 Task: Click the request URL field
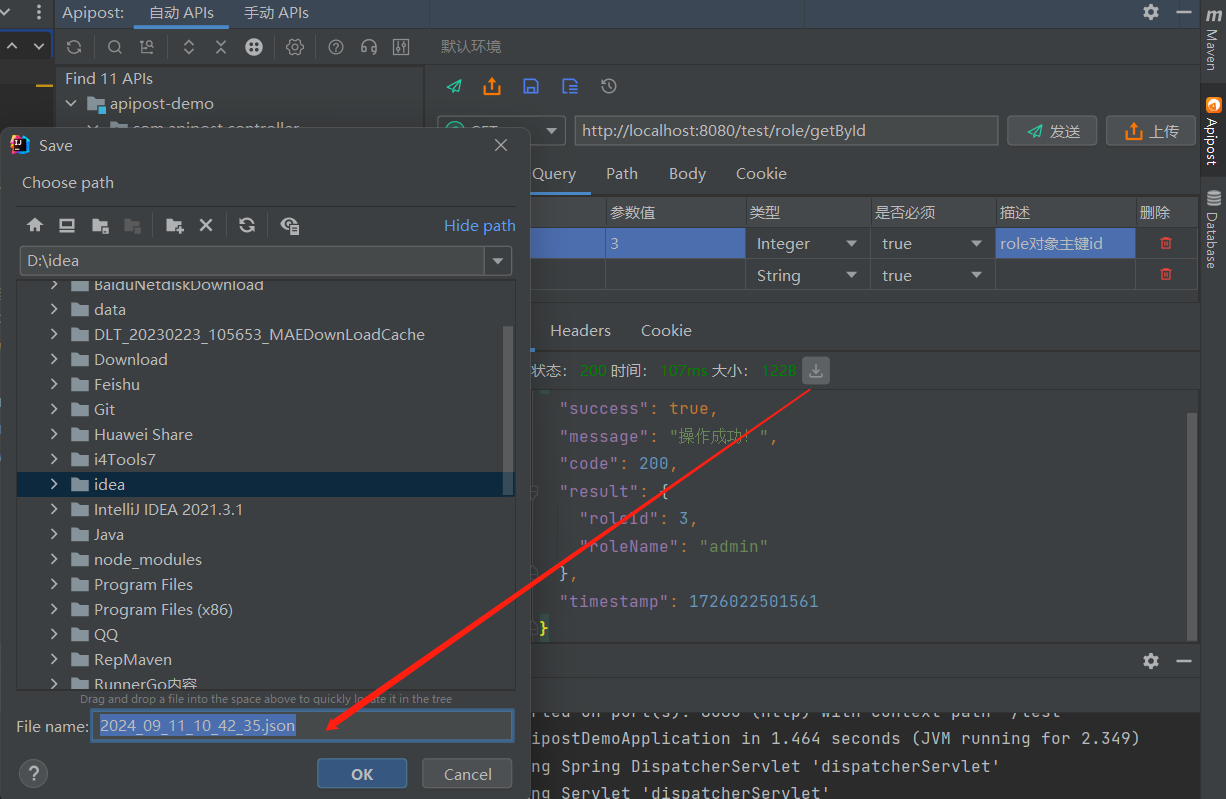pos(786,131)
